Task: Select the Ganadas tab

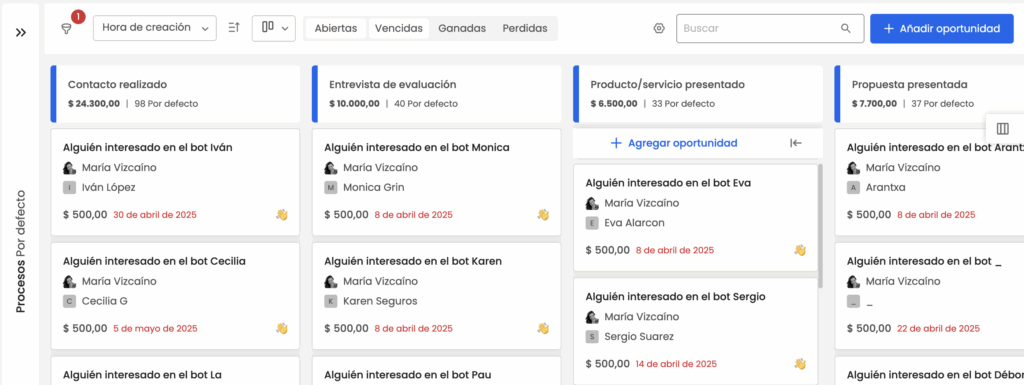Action: tap(462, 29)
